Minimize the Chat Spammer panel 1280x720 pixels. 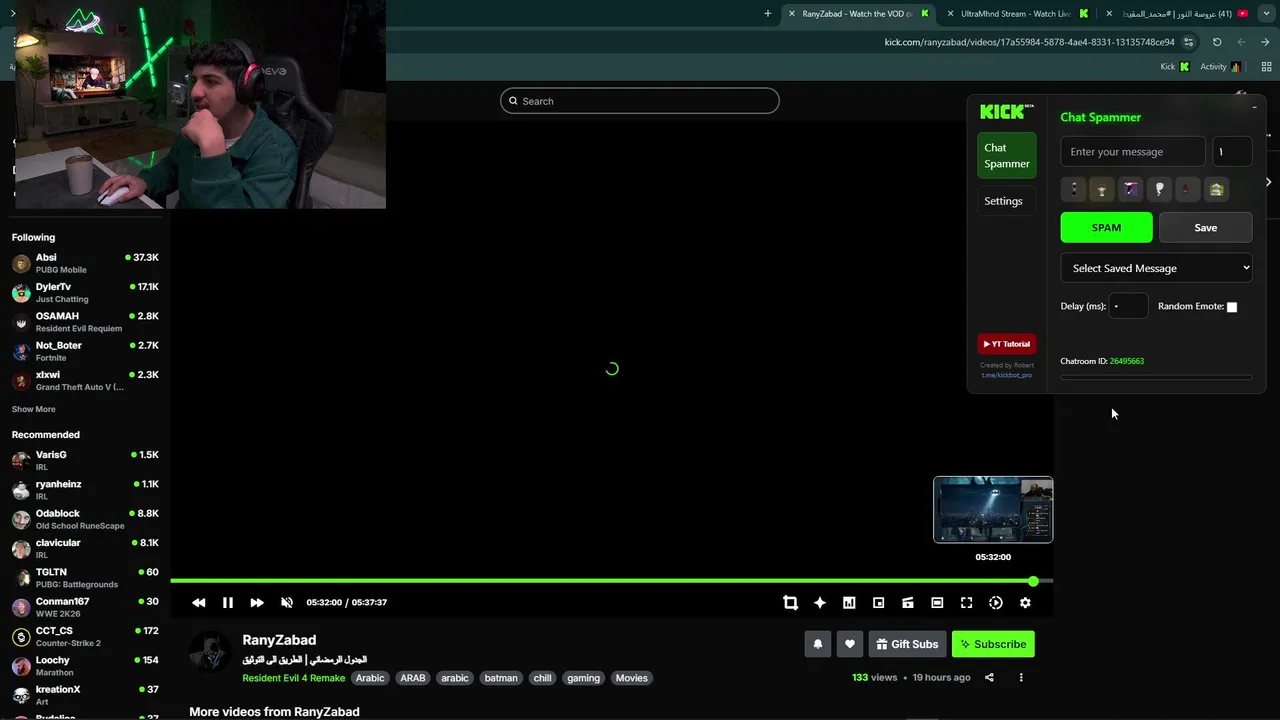(x=1254, y=107)
